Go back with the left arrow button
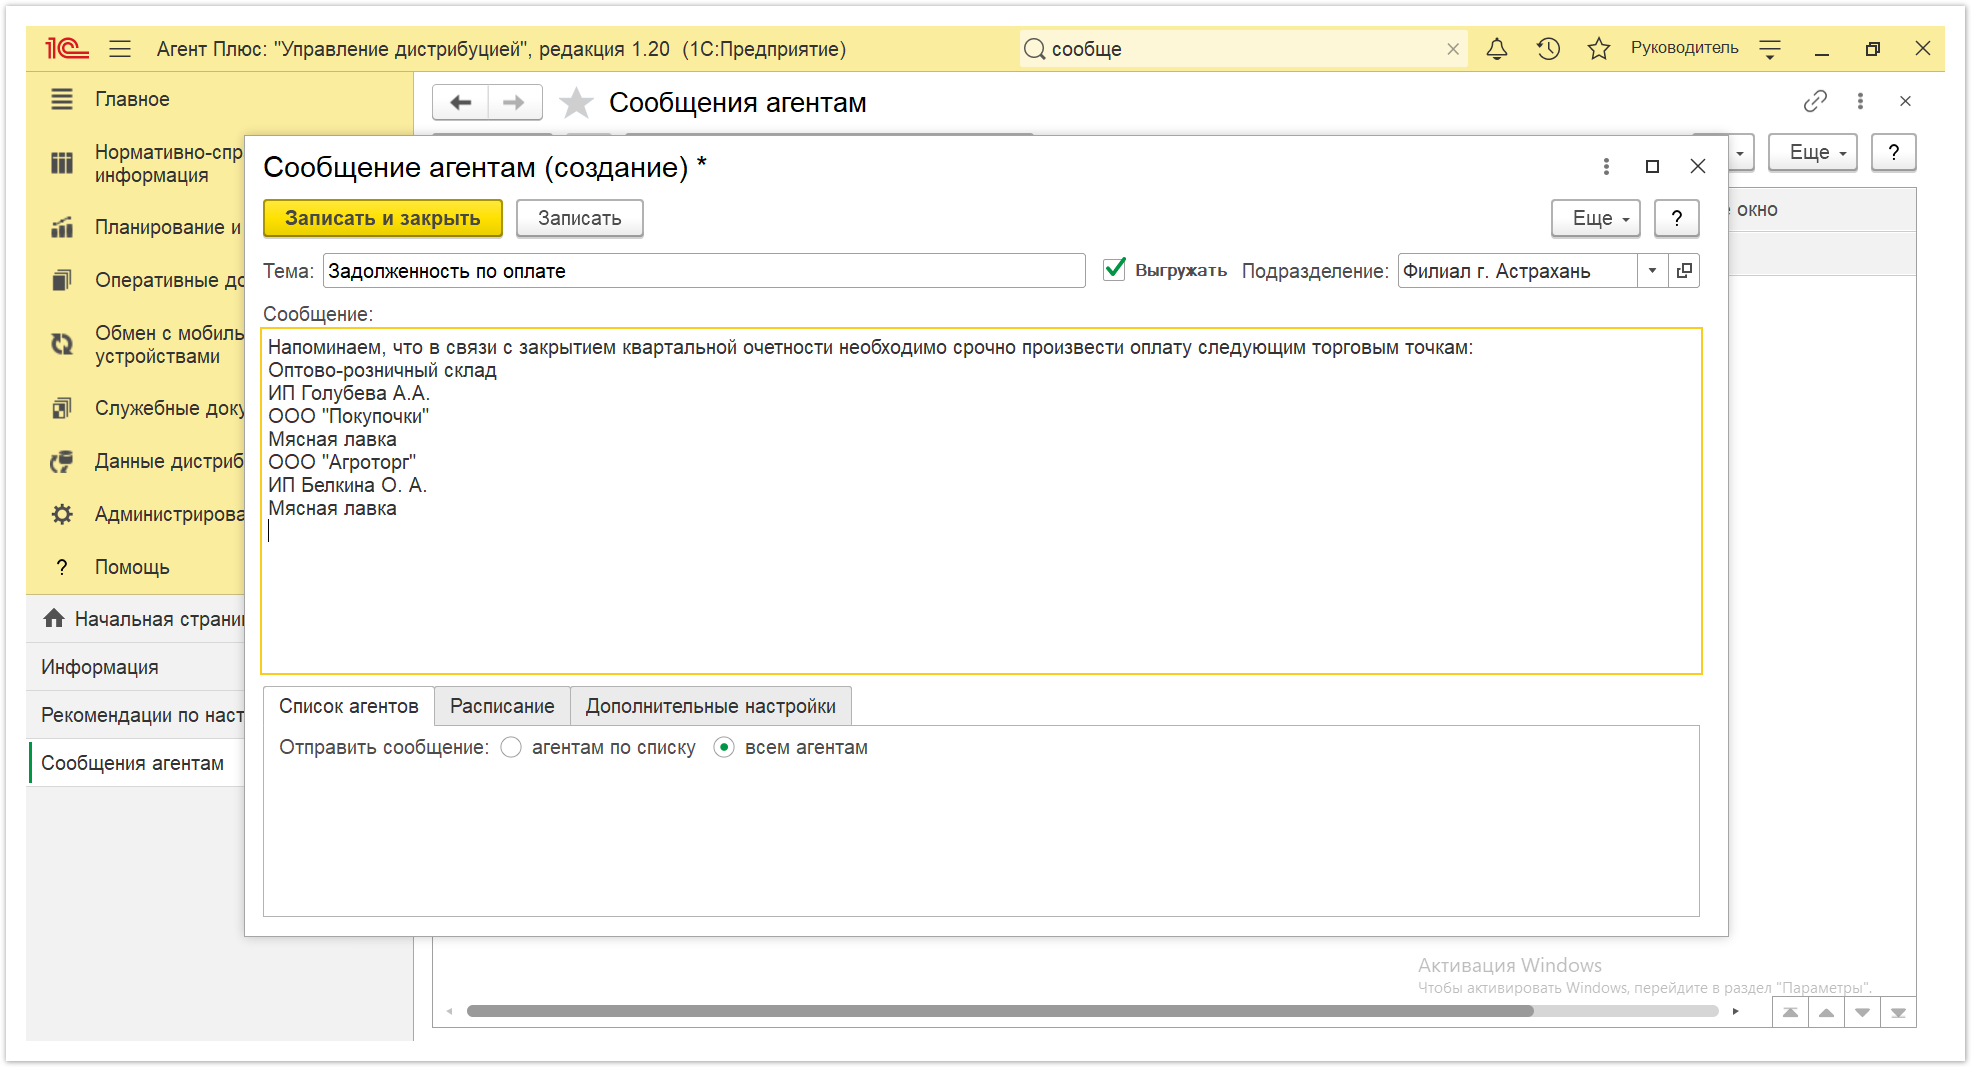 point(461,102)
